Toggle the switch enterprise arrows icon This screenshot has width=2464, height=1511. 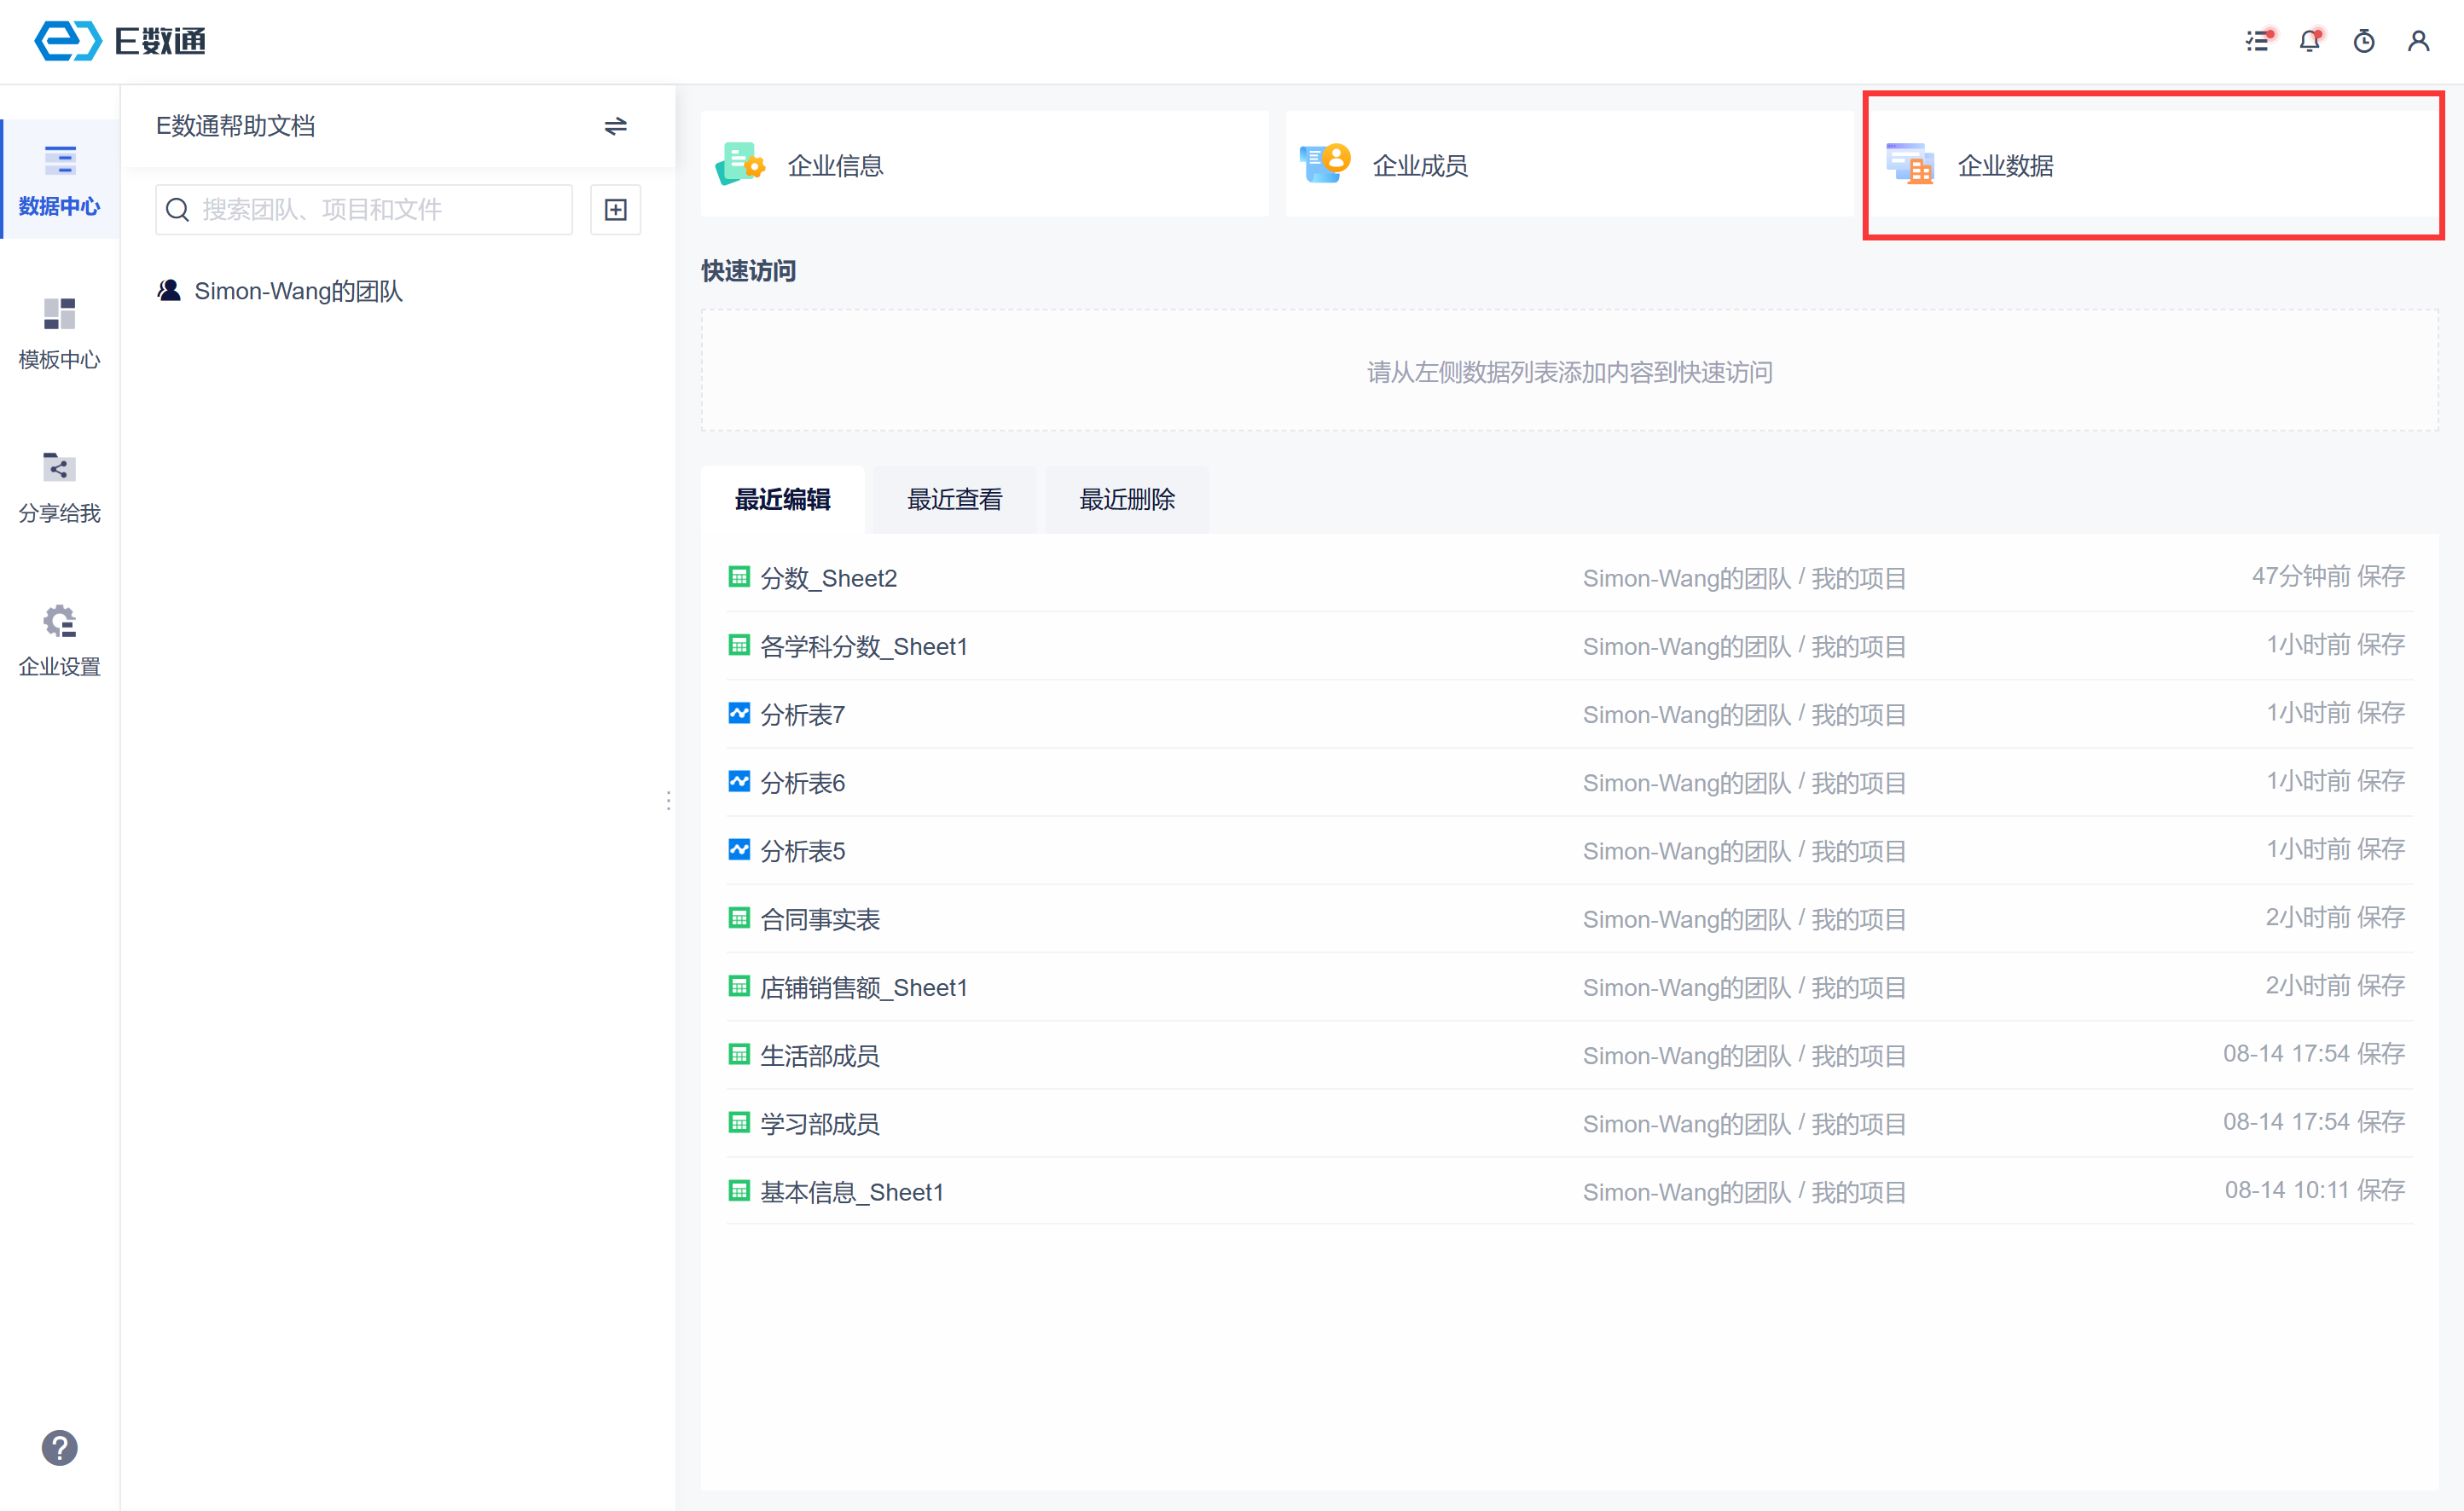click(x=615, y=126)
